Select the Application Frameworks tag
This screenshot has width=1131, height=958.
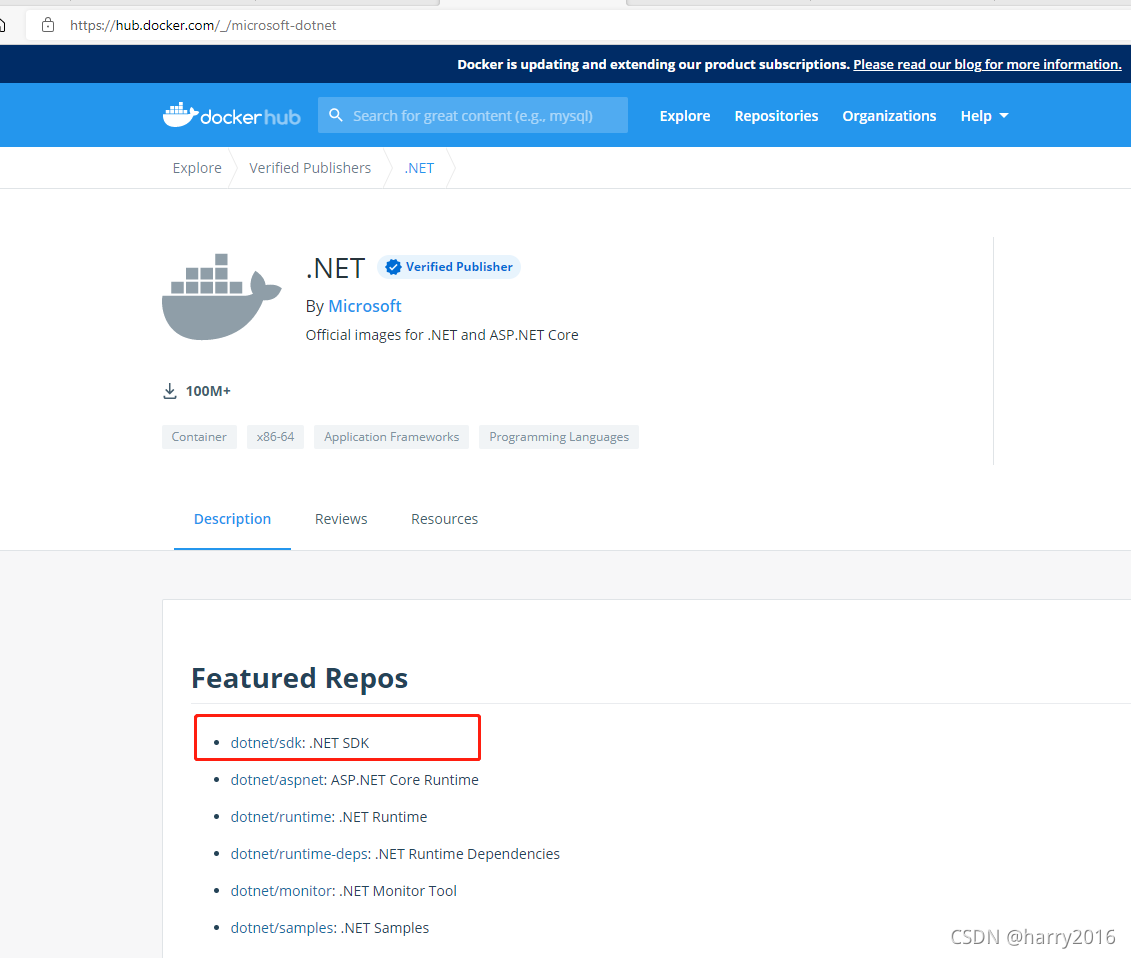(x=391, y=437)
